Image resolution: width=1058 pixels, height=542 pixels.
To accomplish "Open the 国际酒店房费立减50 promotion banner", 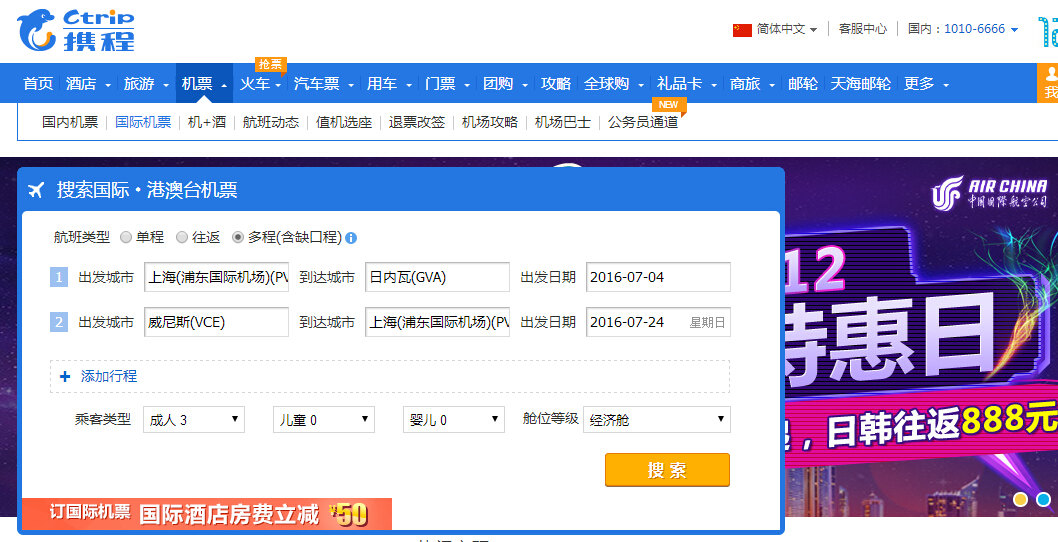I will click(x=206, y=514).
